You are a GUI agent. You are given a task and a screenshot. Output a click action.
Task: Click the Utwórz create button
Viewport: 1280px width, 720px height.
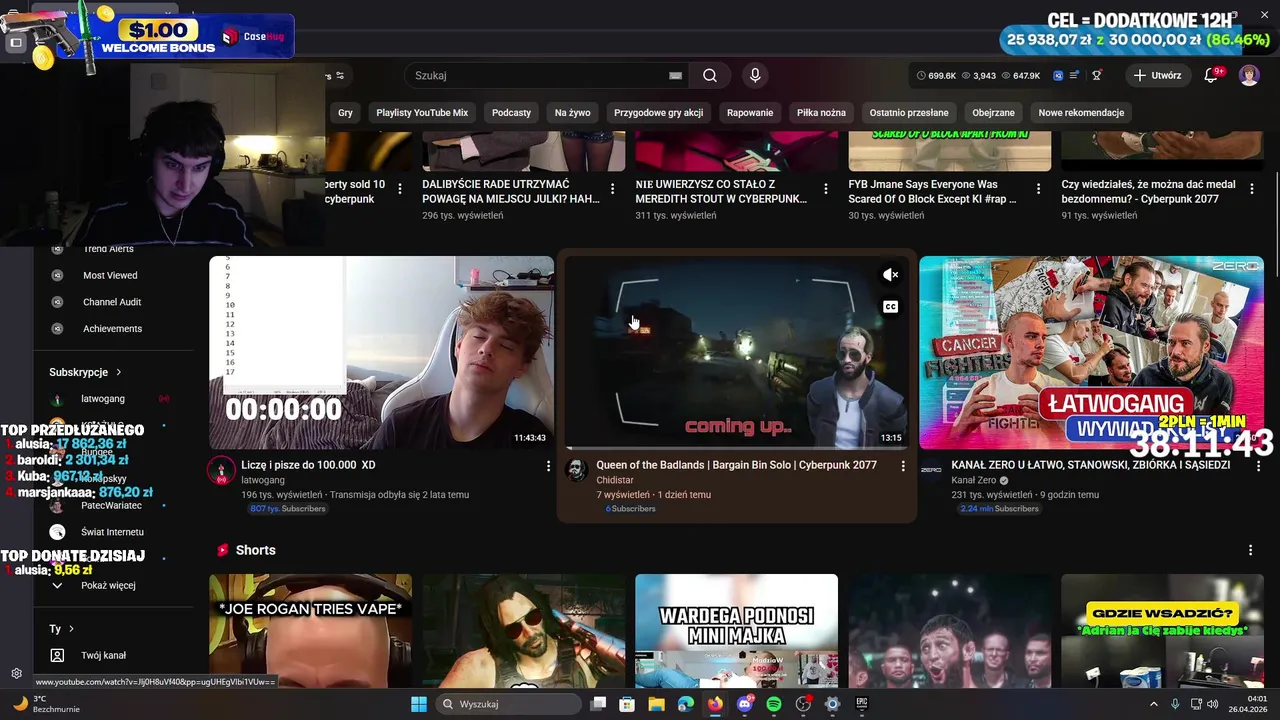1157,75
